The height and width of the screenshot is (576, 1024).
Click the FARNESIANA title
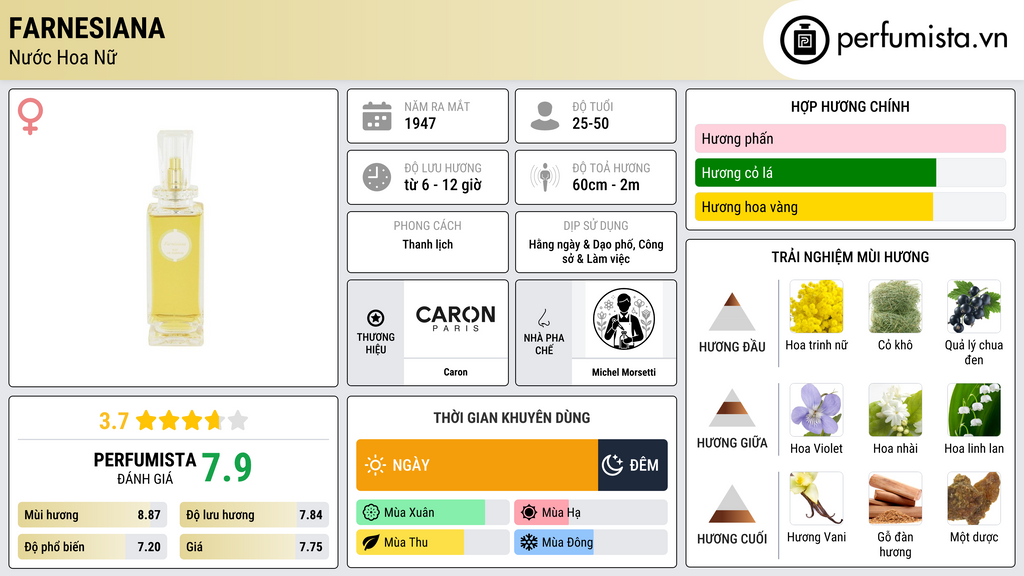(86, 28)
